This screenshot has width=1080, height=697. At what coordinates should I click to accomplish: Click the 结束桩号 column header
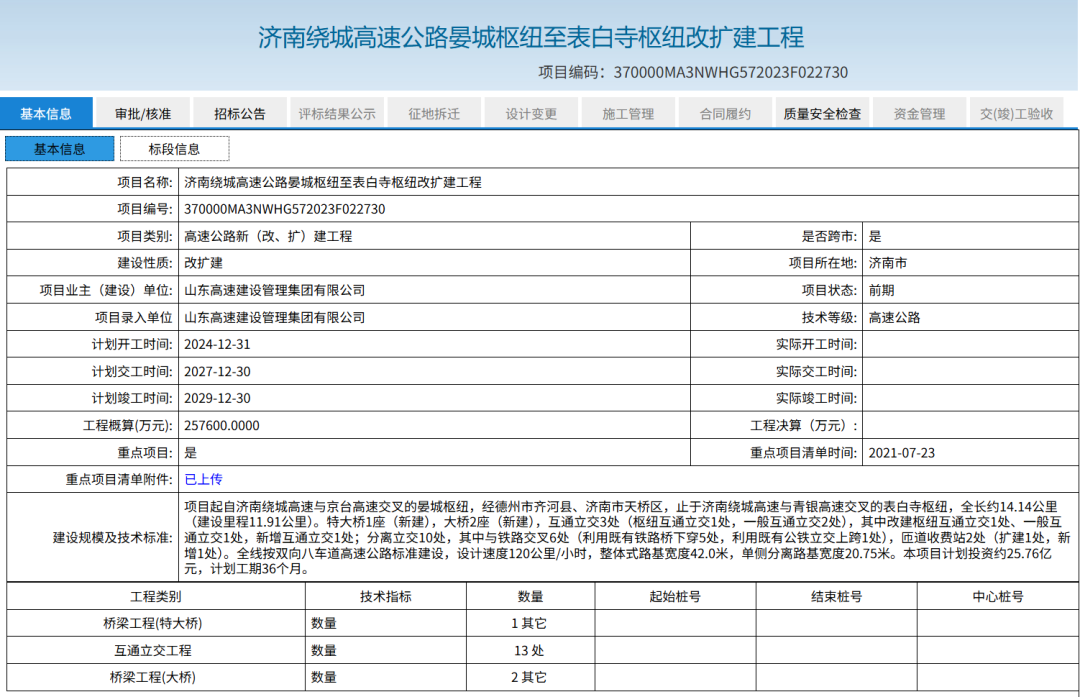point(836,596)
